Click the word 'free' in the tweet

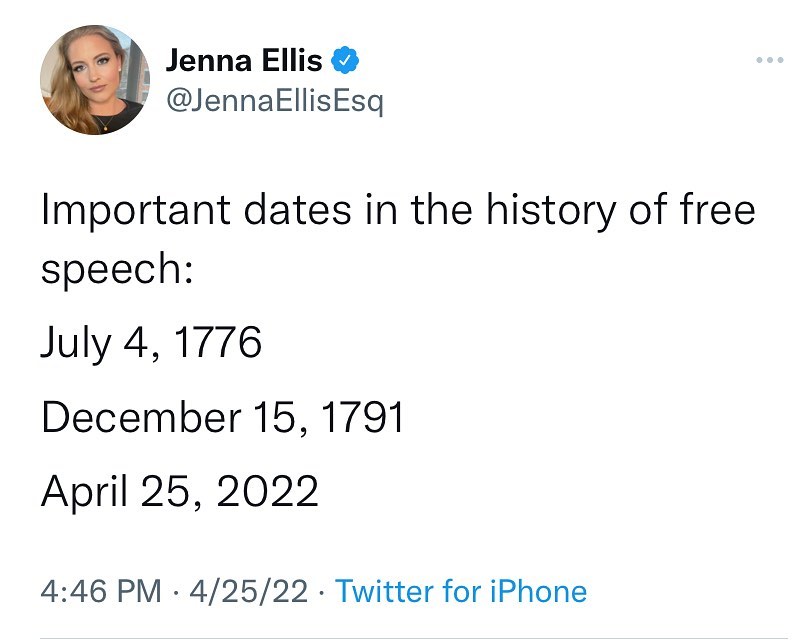pos(717,209)
